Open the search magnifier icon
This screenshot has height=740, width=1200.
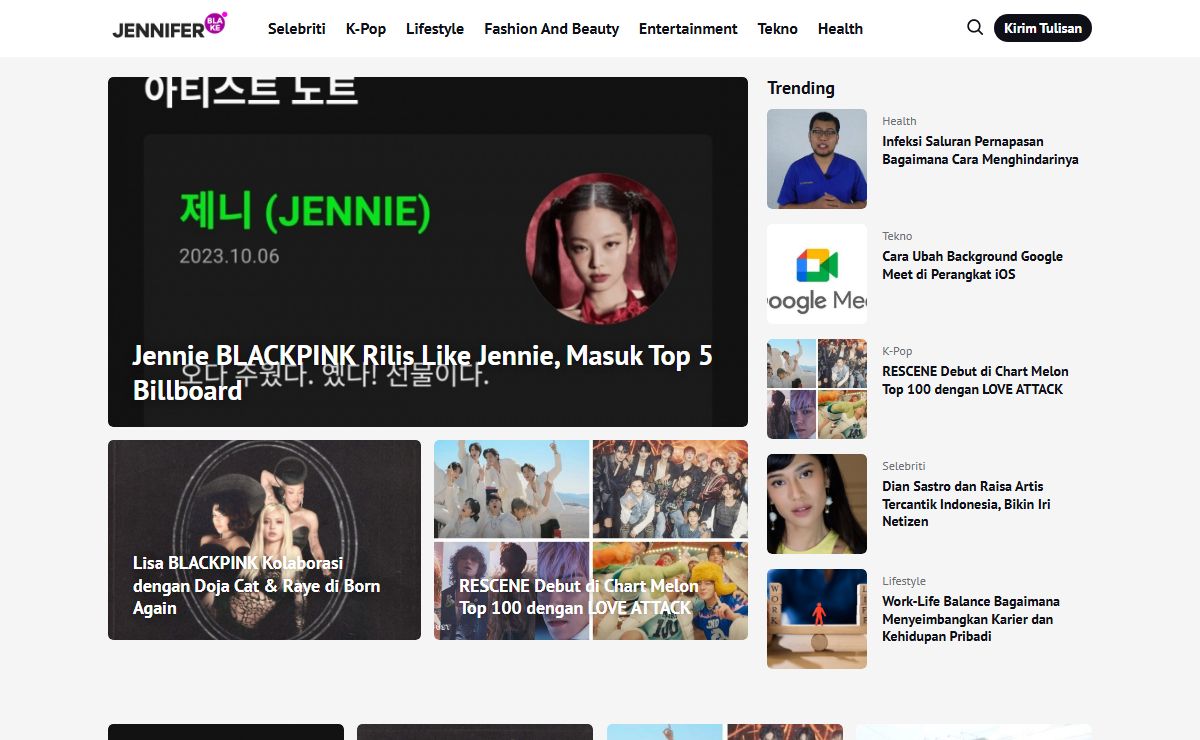(975, 28)
